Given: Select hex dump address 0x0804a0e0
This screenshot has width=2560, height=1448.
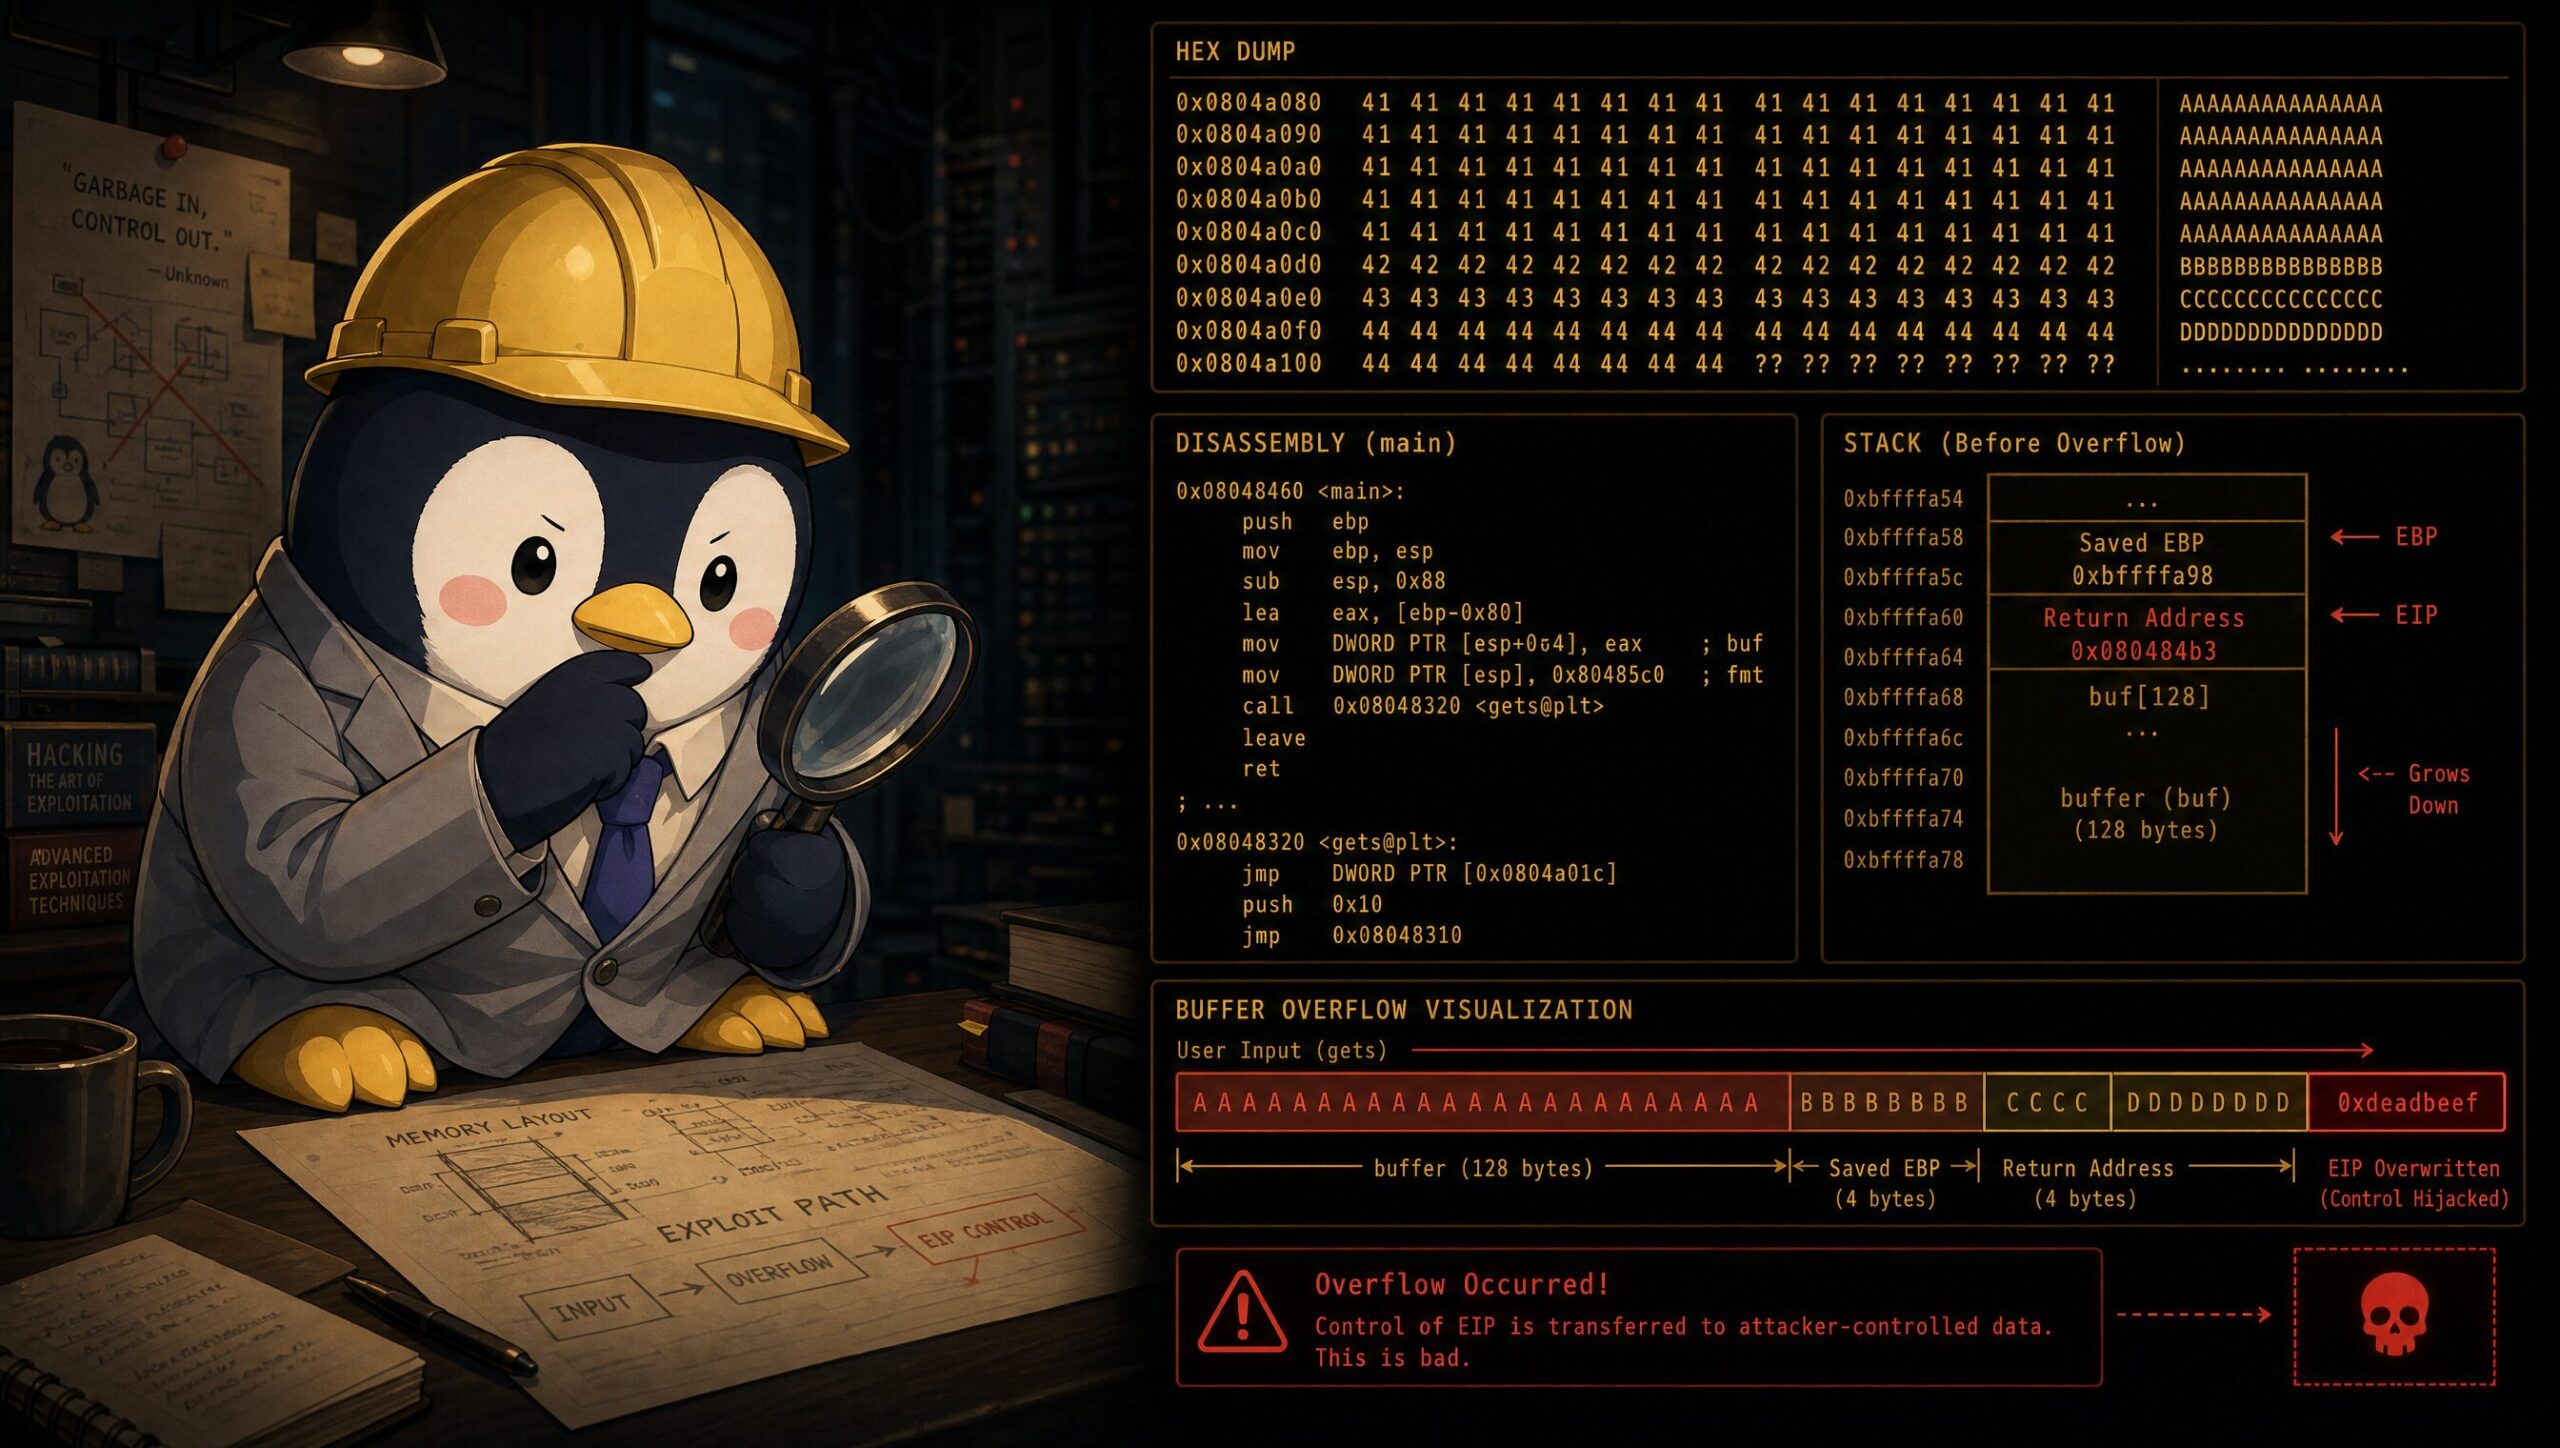Looking at the screenshot, I should click(x=1248, y=298).
